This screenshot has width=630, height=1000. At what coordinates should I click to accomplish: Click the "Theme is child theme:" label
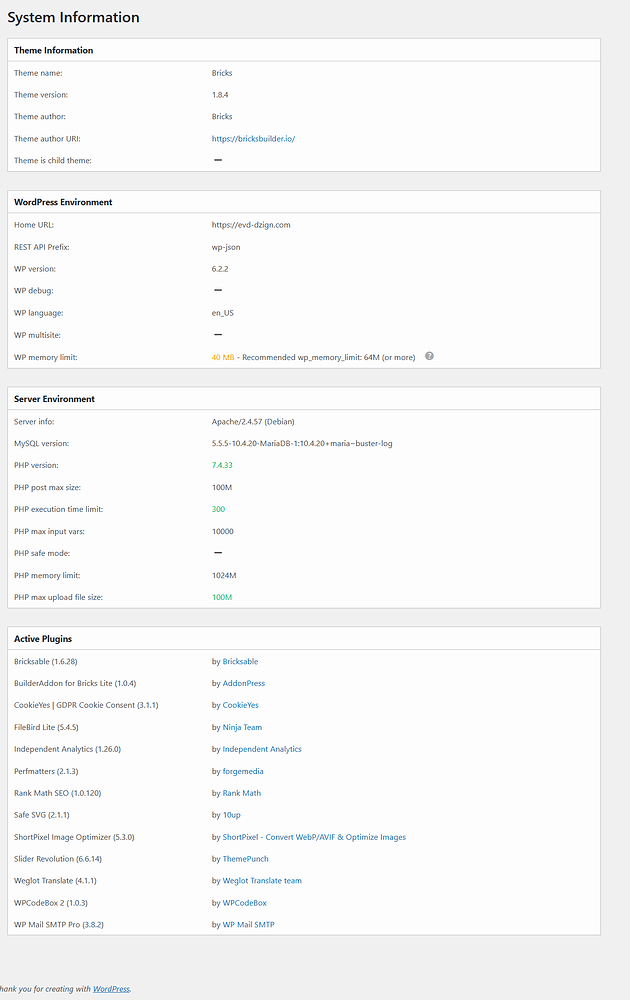click(53, 161)
